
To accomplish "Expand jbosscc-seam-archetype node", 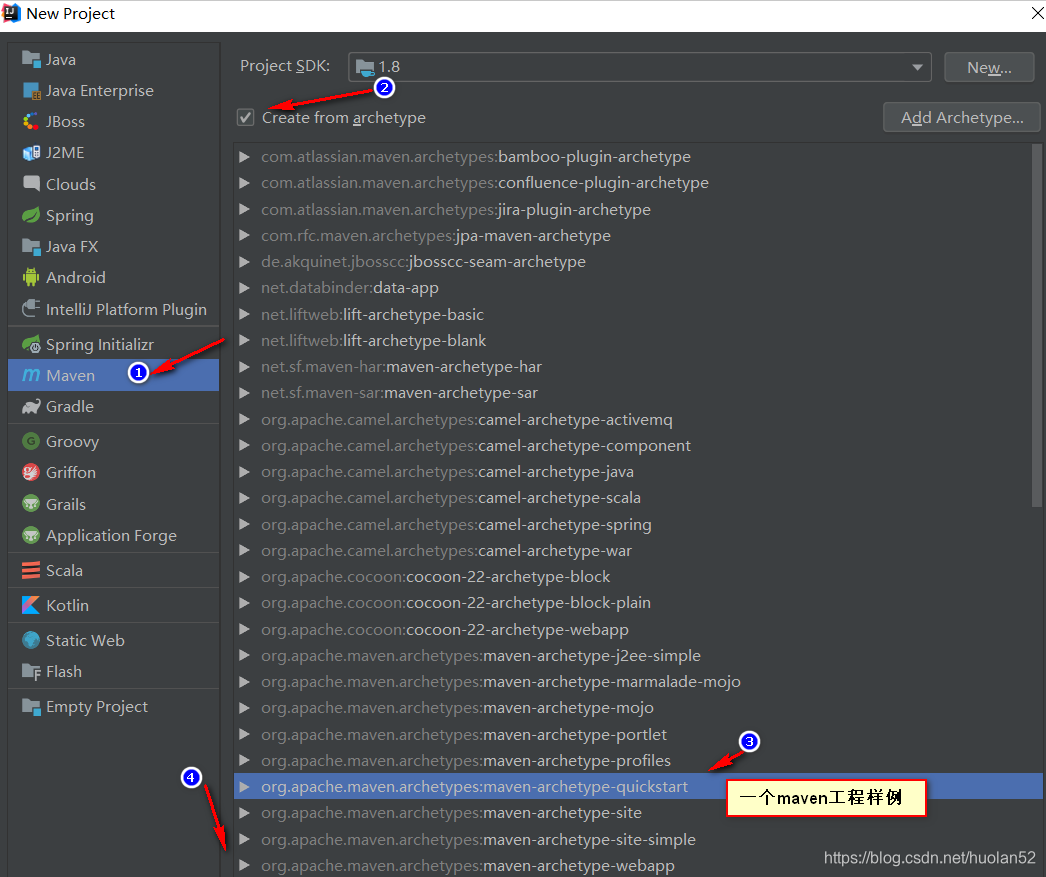I will click(245, 261).
